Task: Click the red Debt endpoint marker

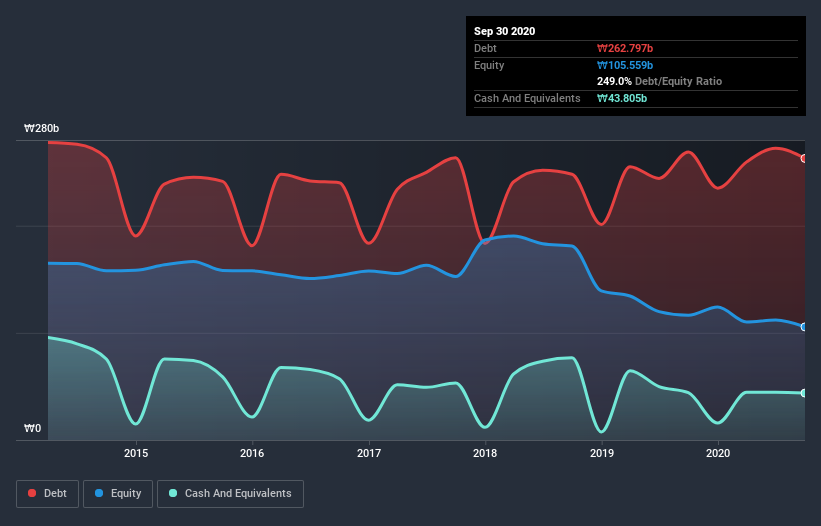Action: pos(804,159)
